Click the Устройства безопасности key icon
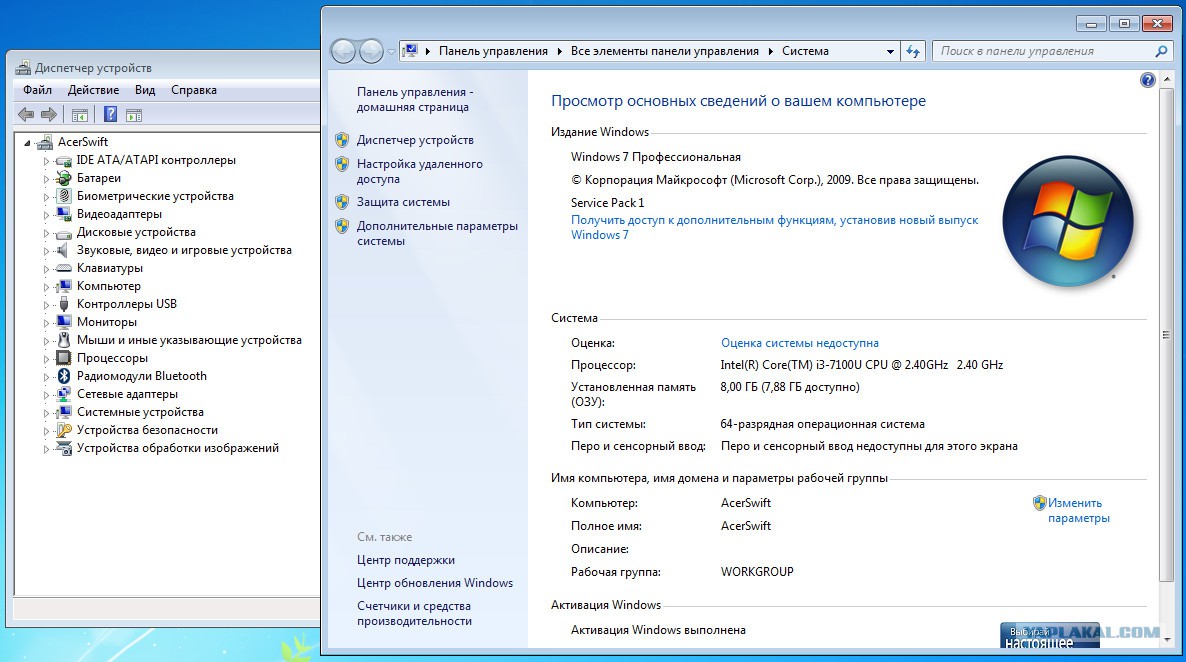The width and height of the screenshot is (1186, 662). (64, 430)
